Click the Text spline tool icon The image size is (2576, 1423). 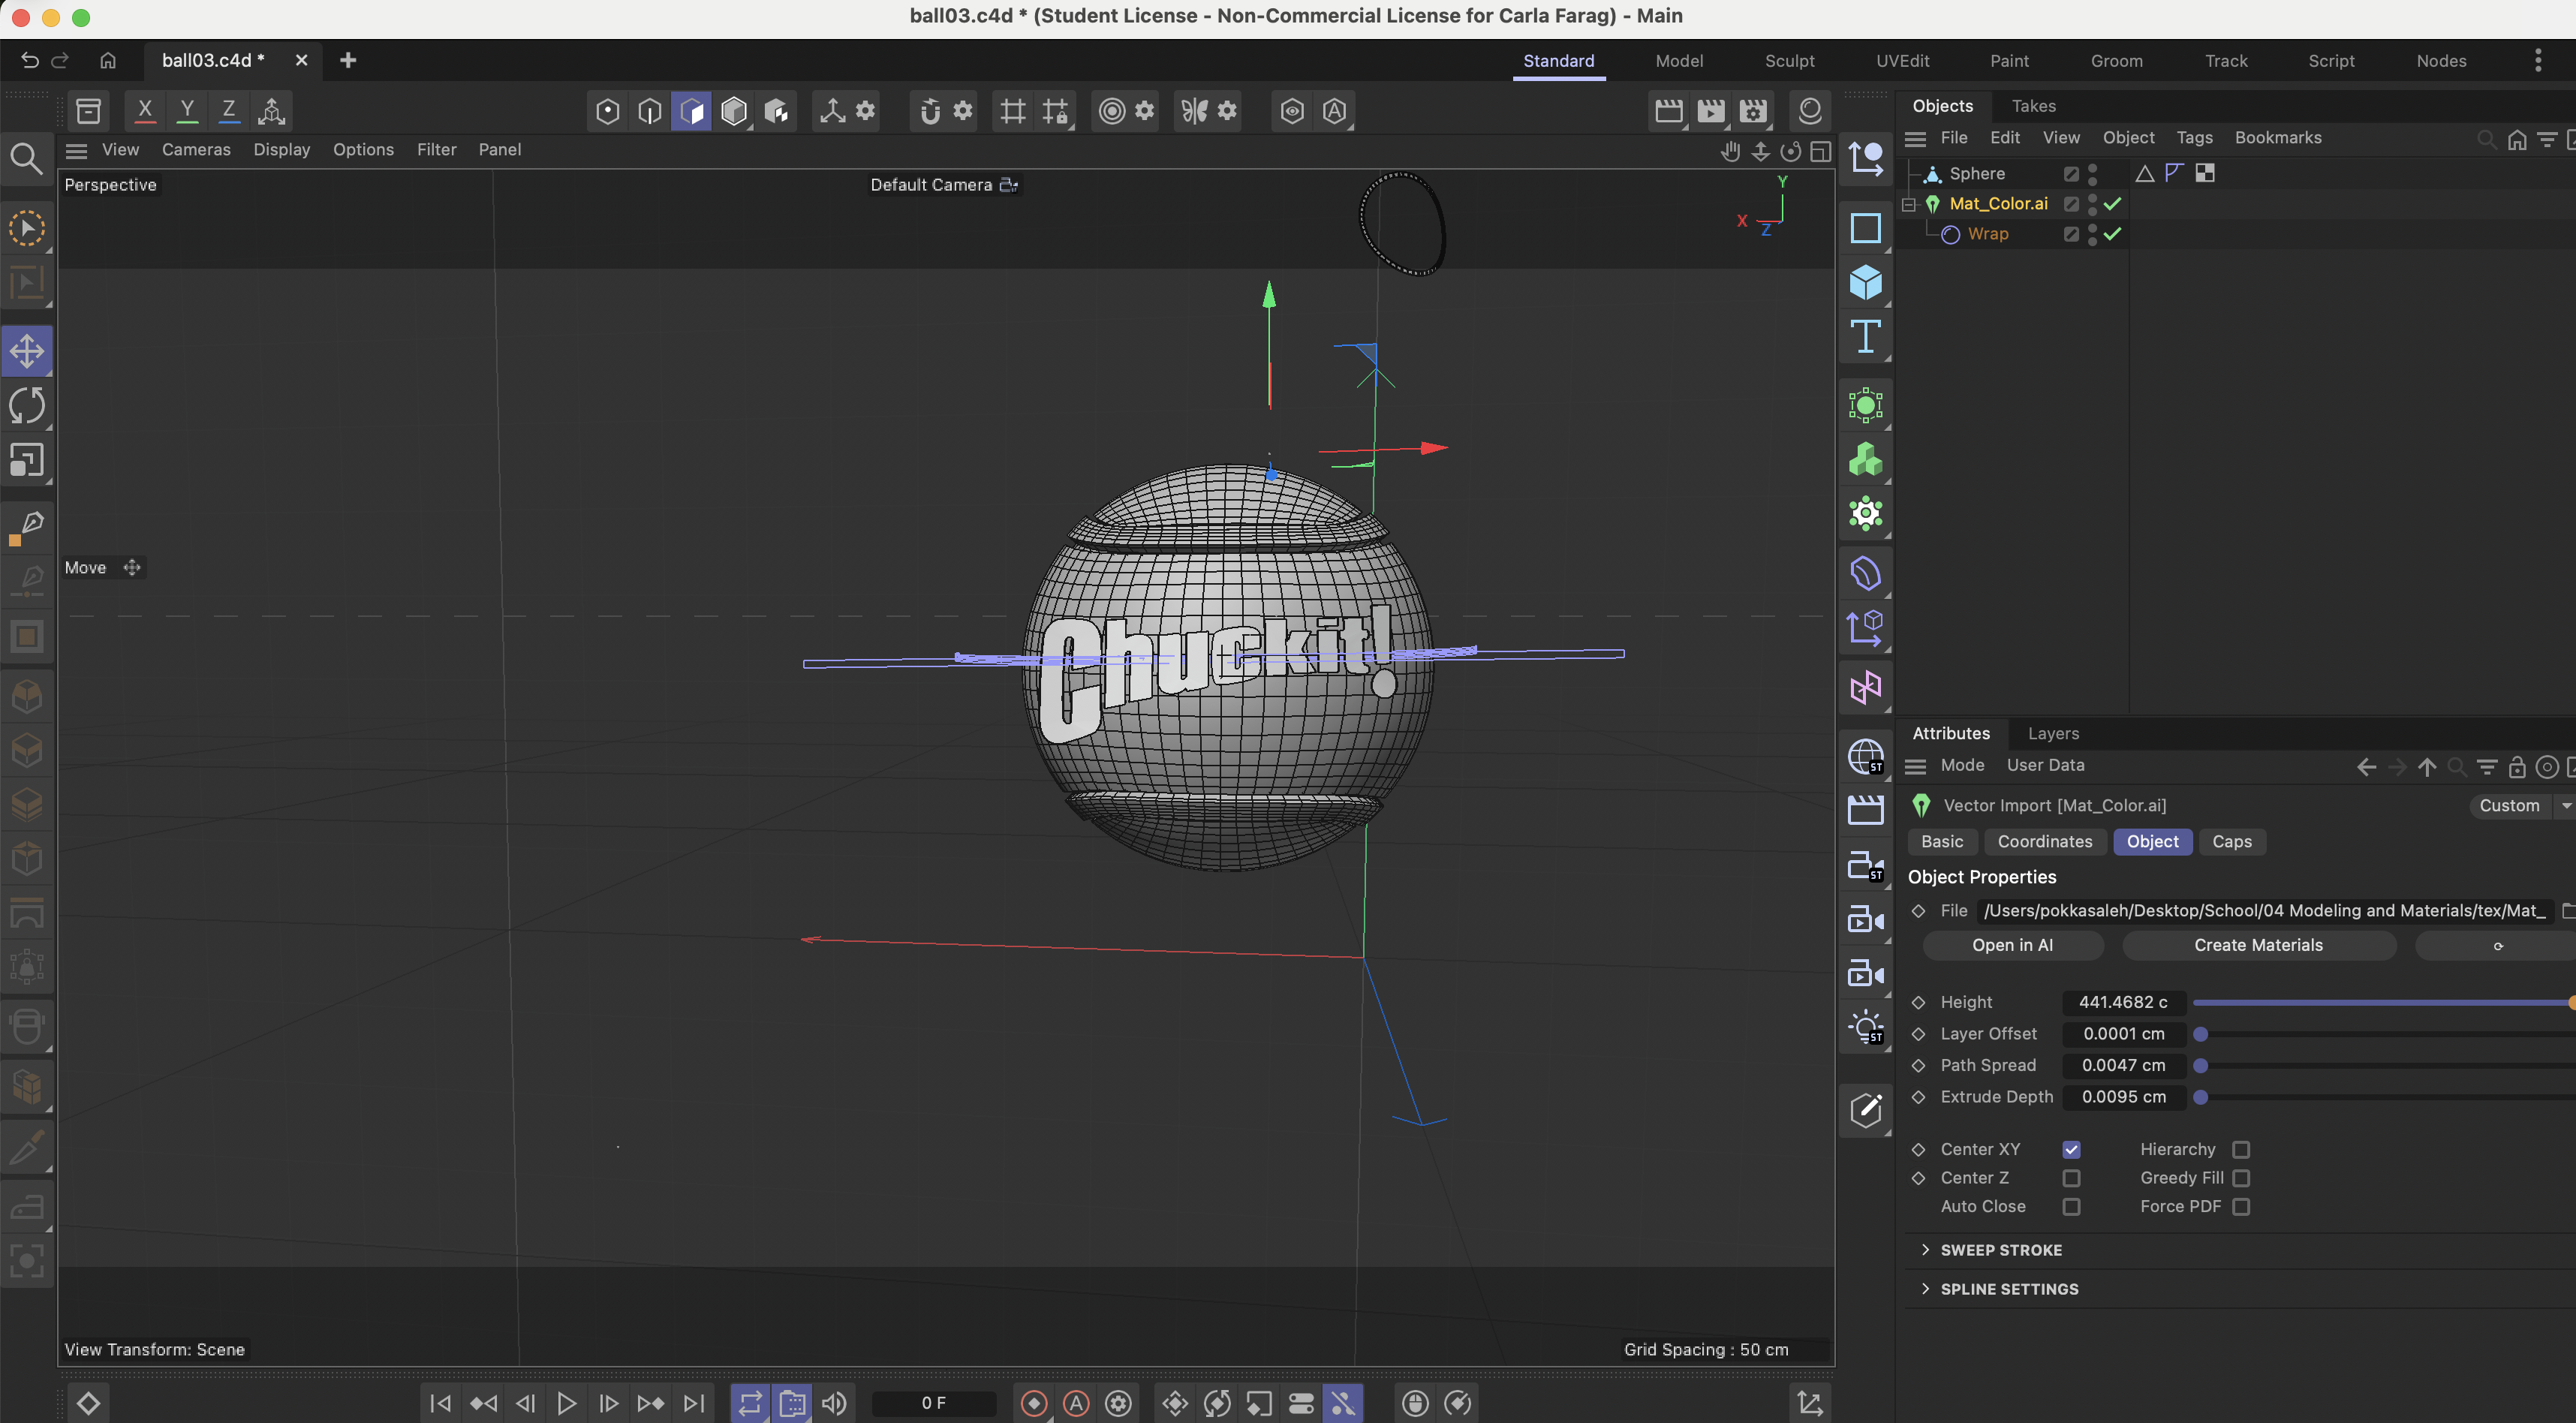[x=1865, y=337]
